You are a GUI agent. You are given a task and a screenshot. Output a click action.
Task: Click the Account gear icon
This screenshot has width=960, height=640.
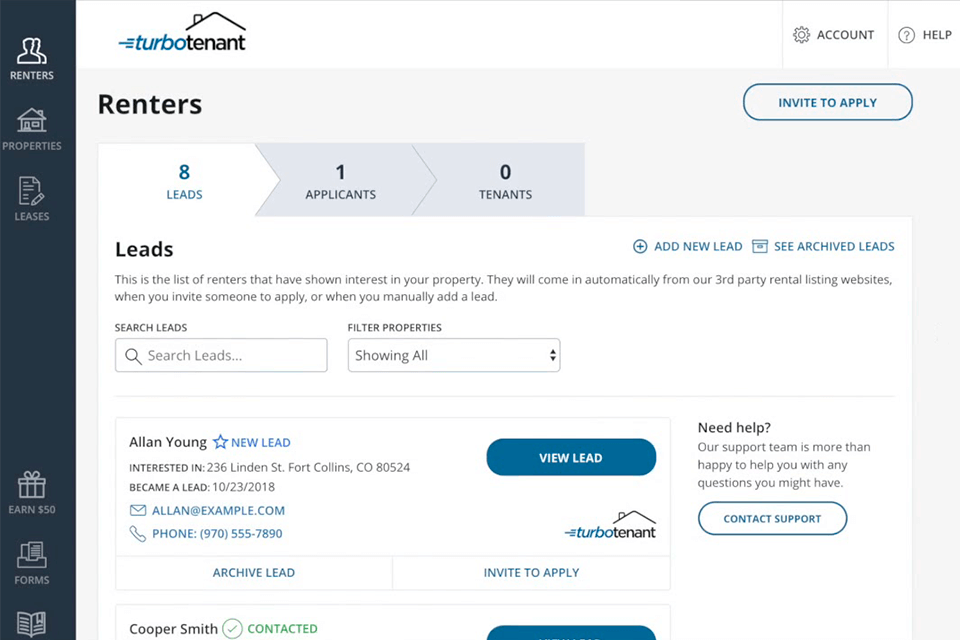coord(801,35)
